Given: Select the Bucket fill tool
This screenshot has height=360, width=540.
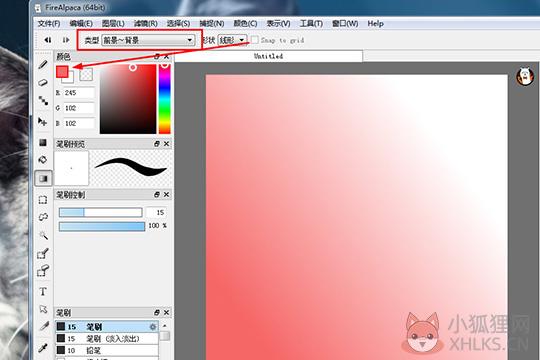Looking at the screenshot, I should tap(43, 160).
